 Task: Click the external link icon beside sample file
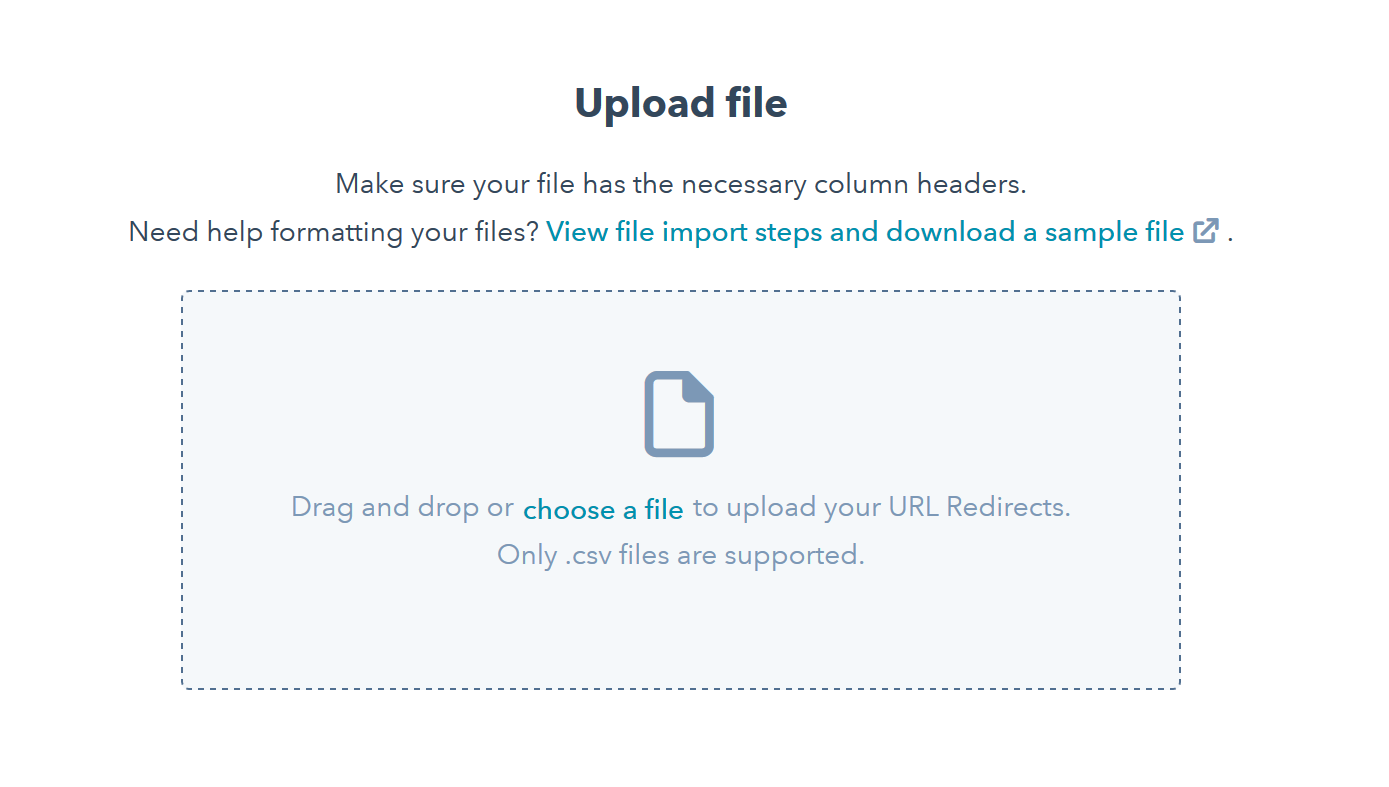[x=1206, y=232]
